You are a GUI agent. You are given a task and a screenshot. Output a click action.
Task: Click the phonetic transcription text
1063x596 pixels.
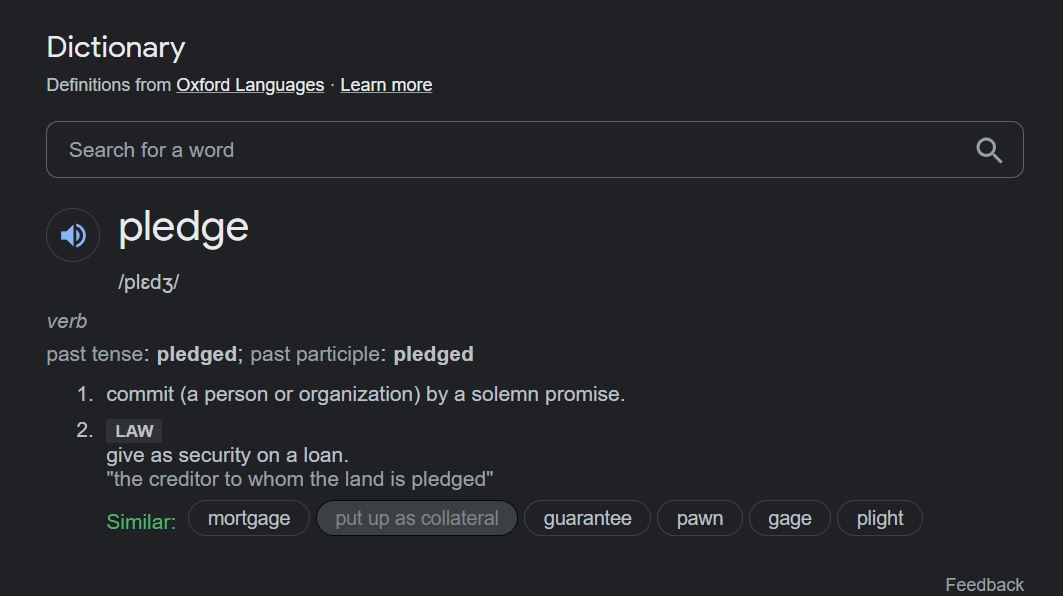point(148,282)
